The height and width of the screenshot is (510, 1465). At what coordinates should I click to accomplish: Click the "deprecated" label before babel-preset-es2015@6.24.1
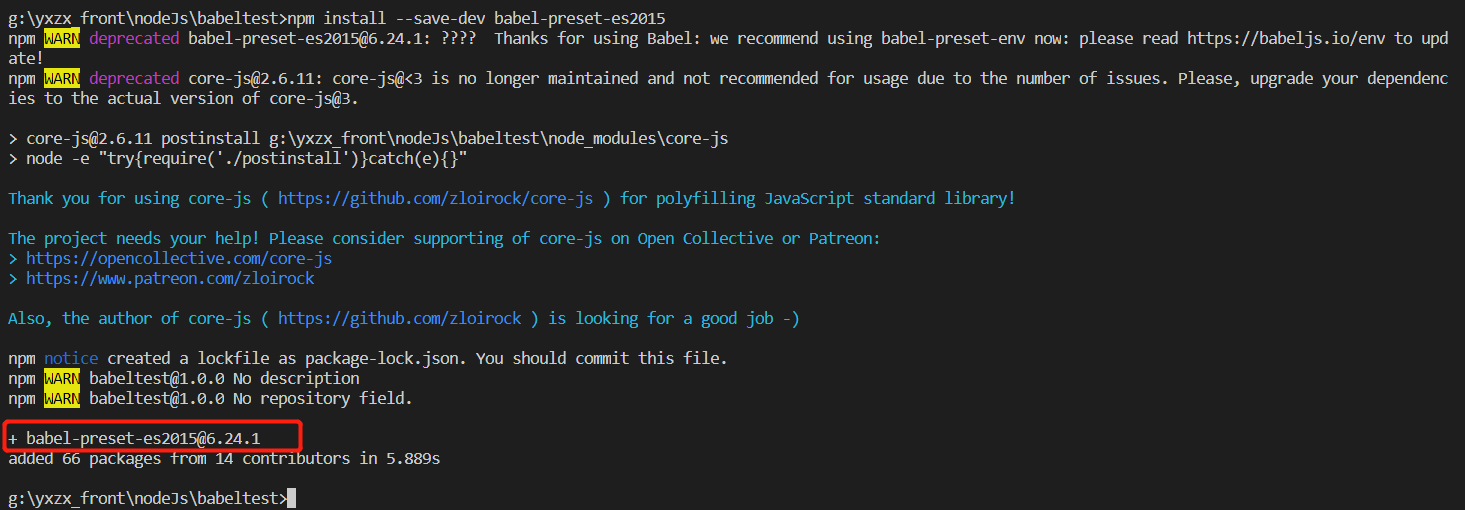134,38
